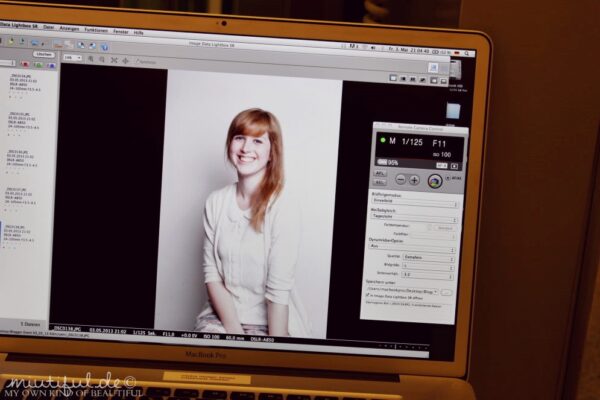Open the Bildgröße dropdown
This screenshot has width=600, height=400.
point(428,264)
